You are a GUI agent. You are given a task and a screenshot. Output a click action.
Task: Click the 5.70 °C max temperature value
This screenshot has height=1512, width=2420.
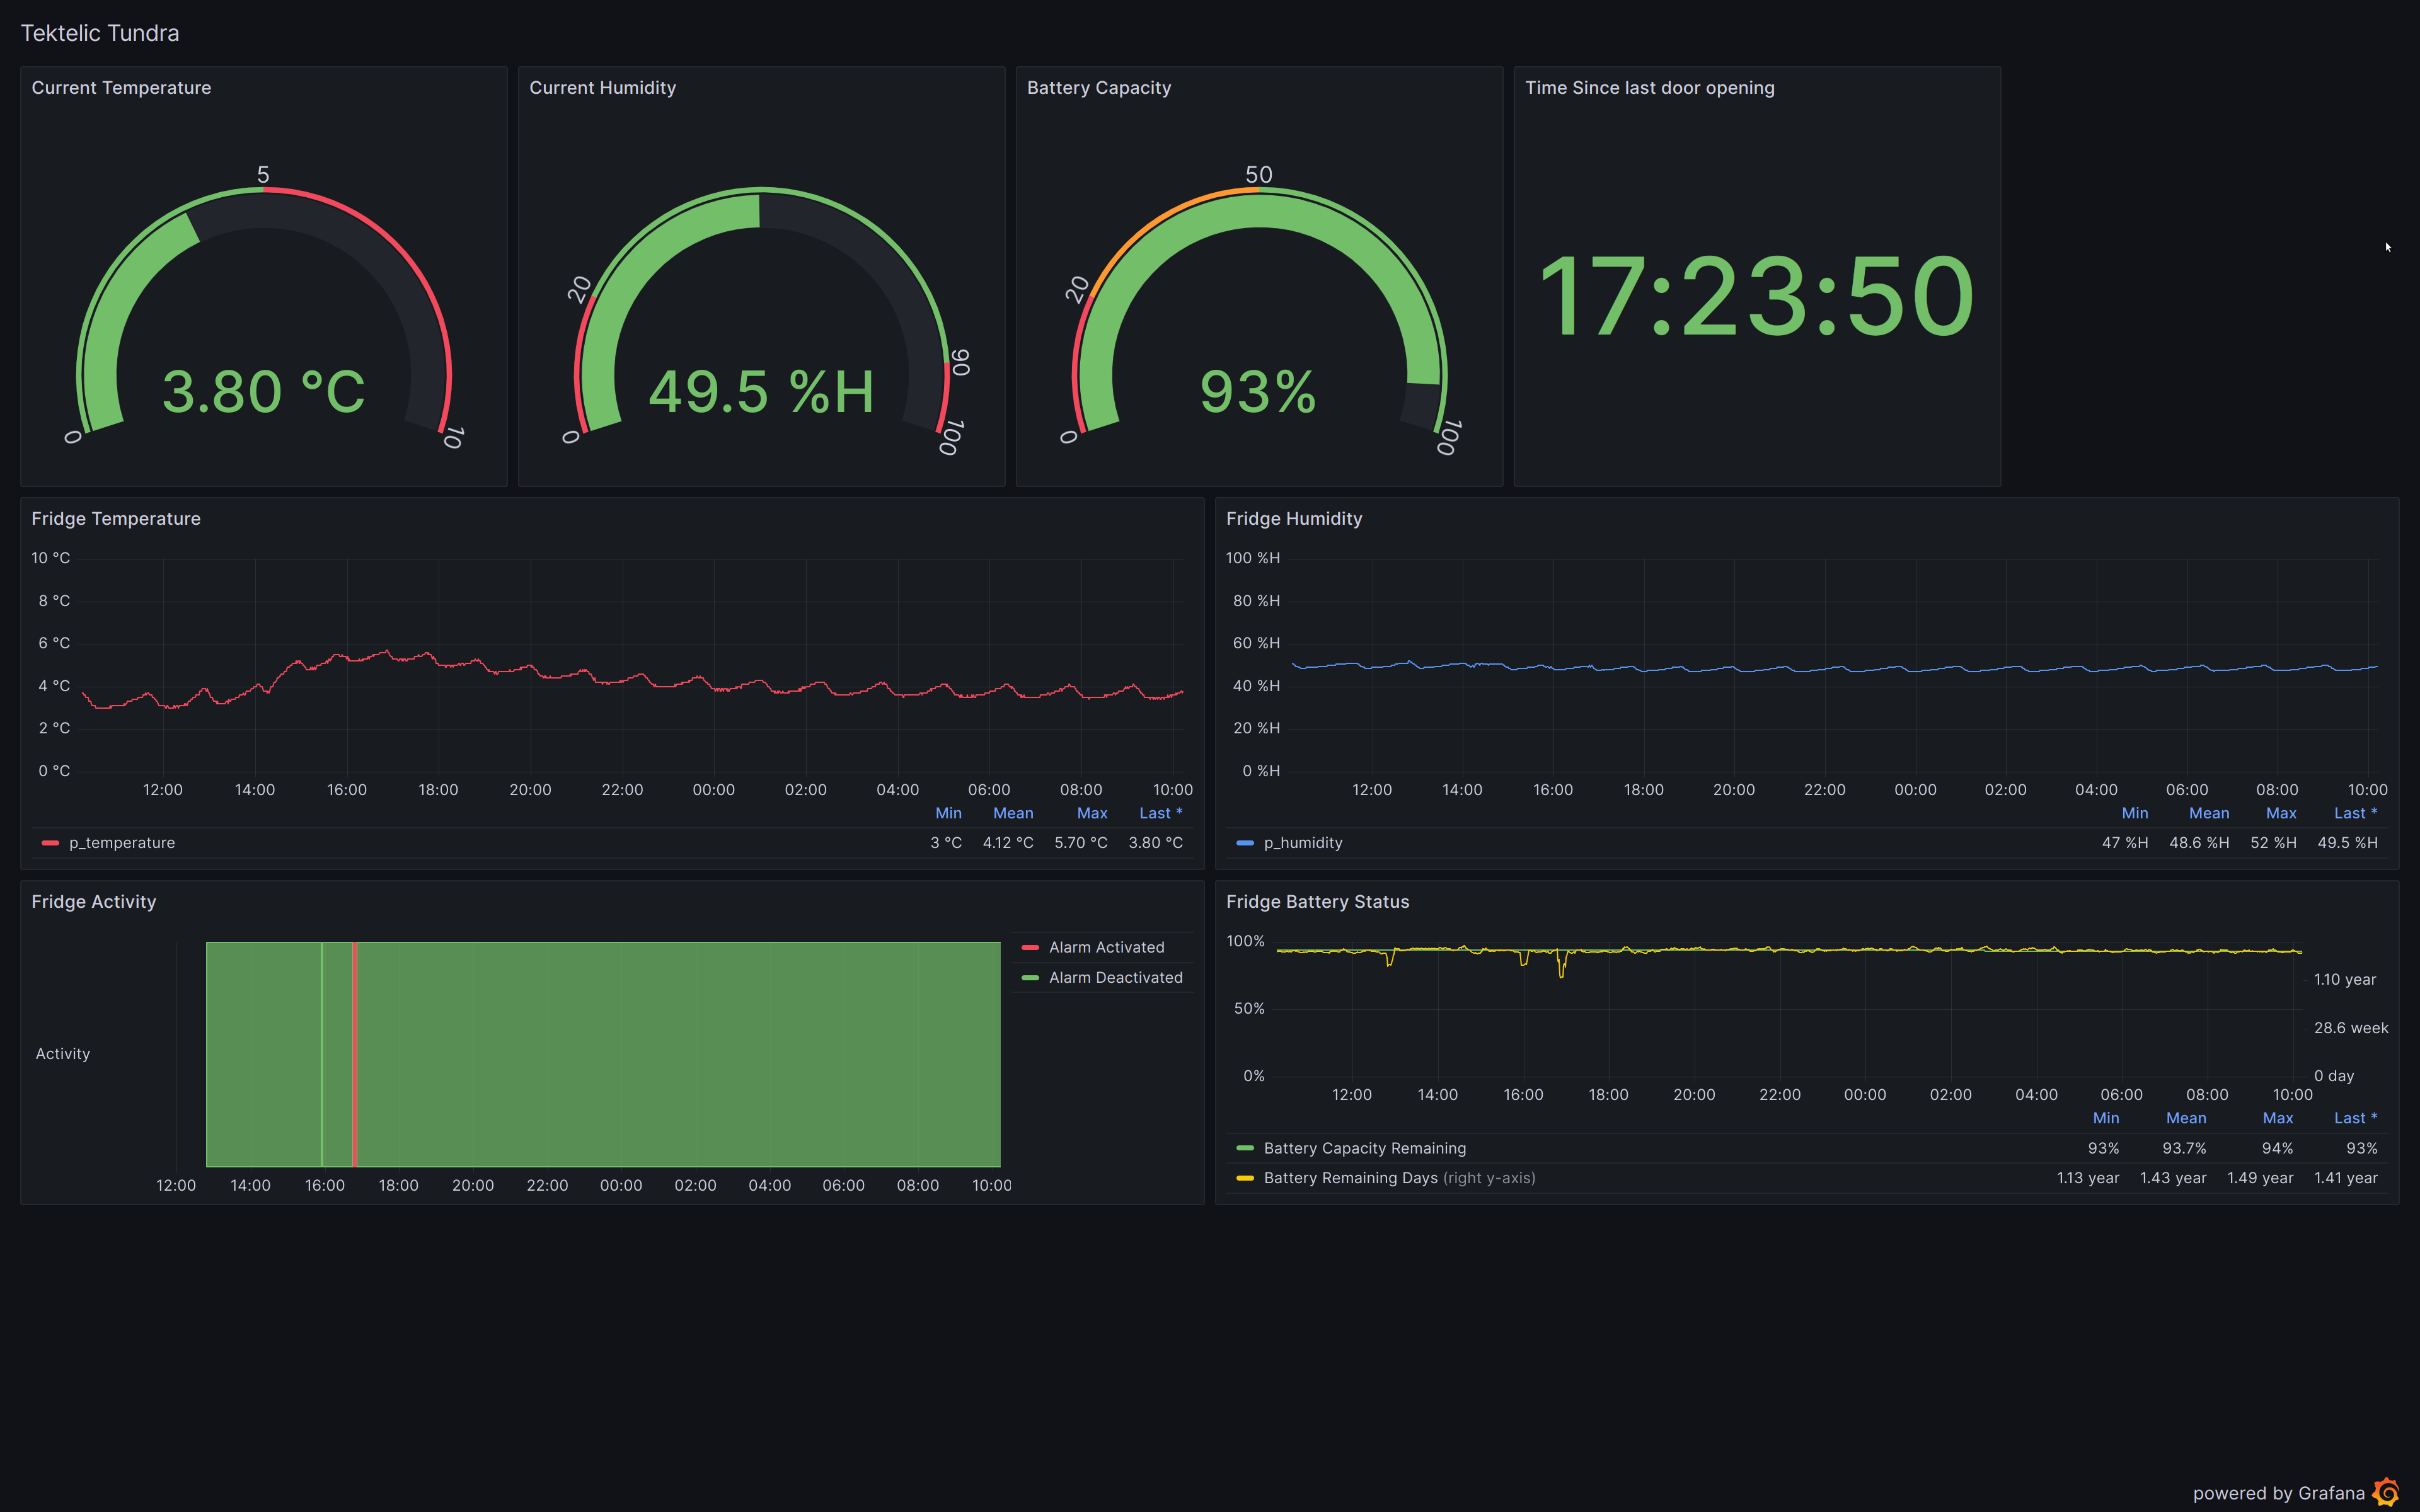pos(1081,843)
